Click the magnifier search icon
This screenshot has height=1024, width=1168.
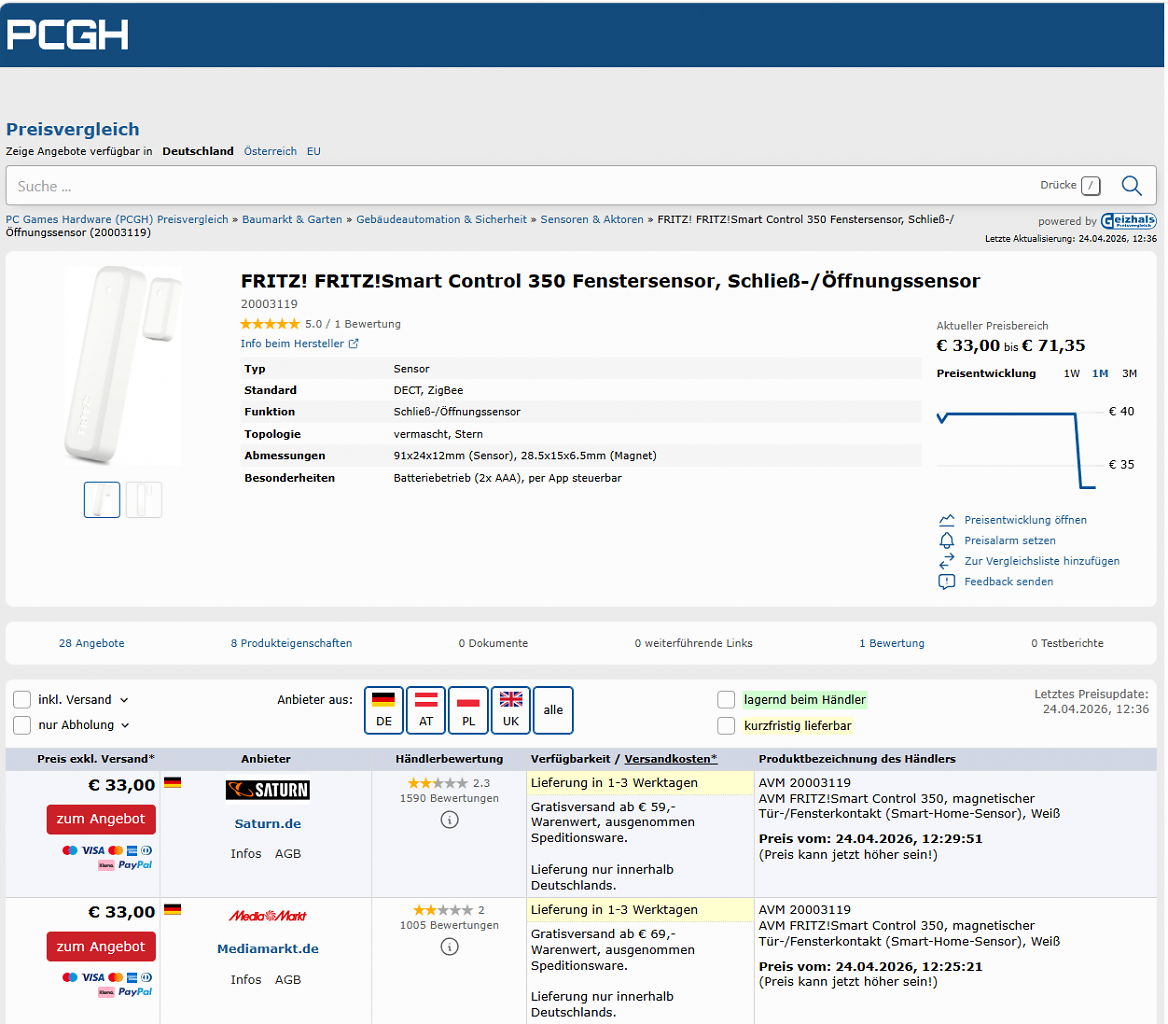(1132, 185)
